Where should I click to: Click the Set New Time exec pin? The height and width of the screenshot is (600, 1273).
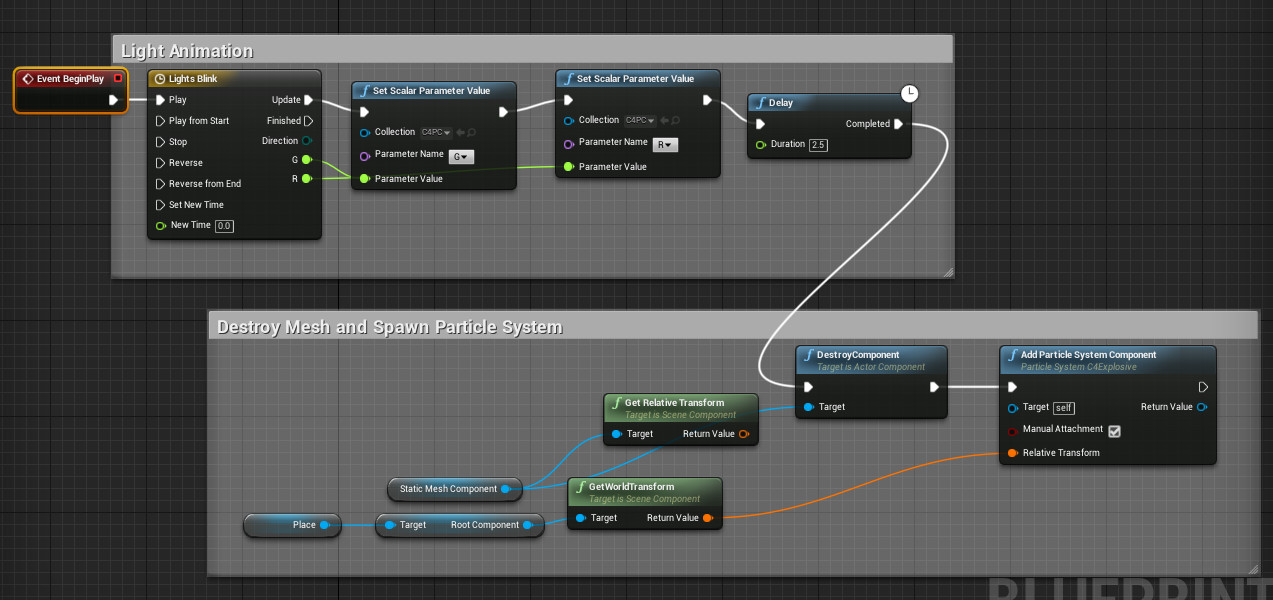tap(160, 205)
